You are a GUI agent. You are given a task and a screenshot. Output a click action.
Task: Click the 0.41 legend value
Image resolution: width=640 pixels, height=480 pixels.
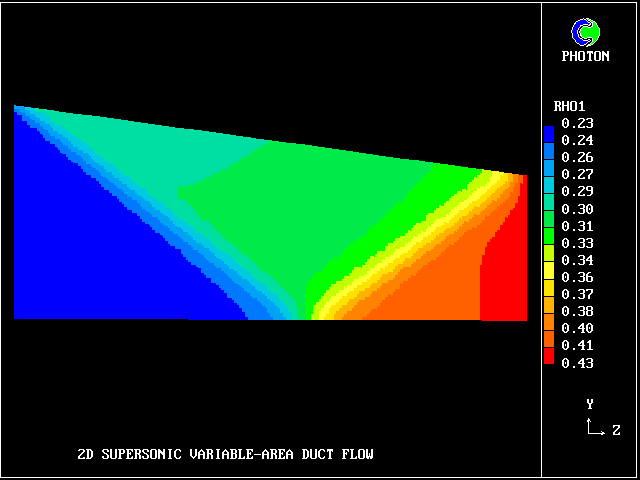[x=577, y=345]
